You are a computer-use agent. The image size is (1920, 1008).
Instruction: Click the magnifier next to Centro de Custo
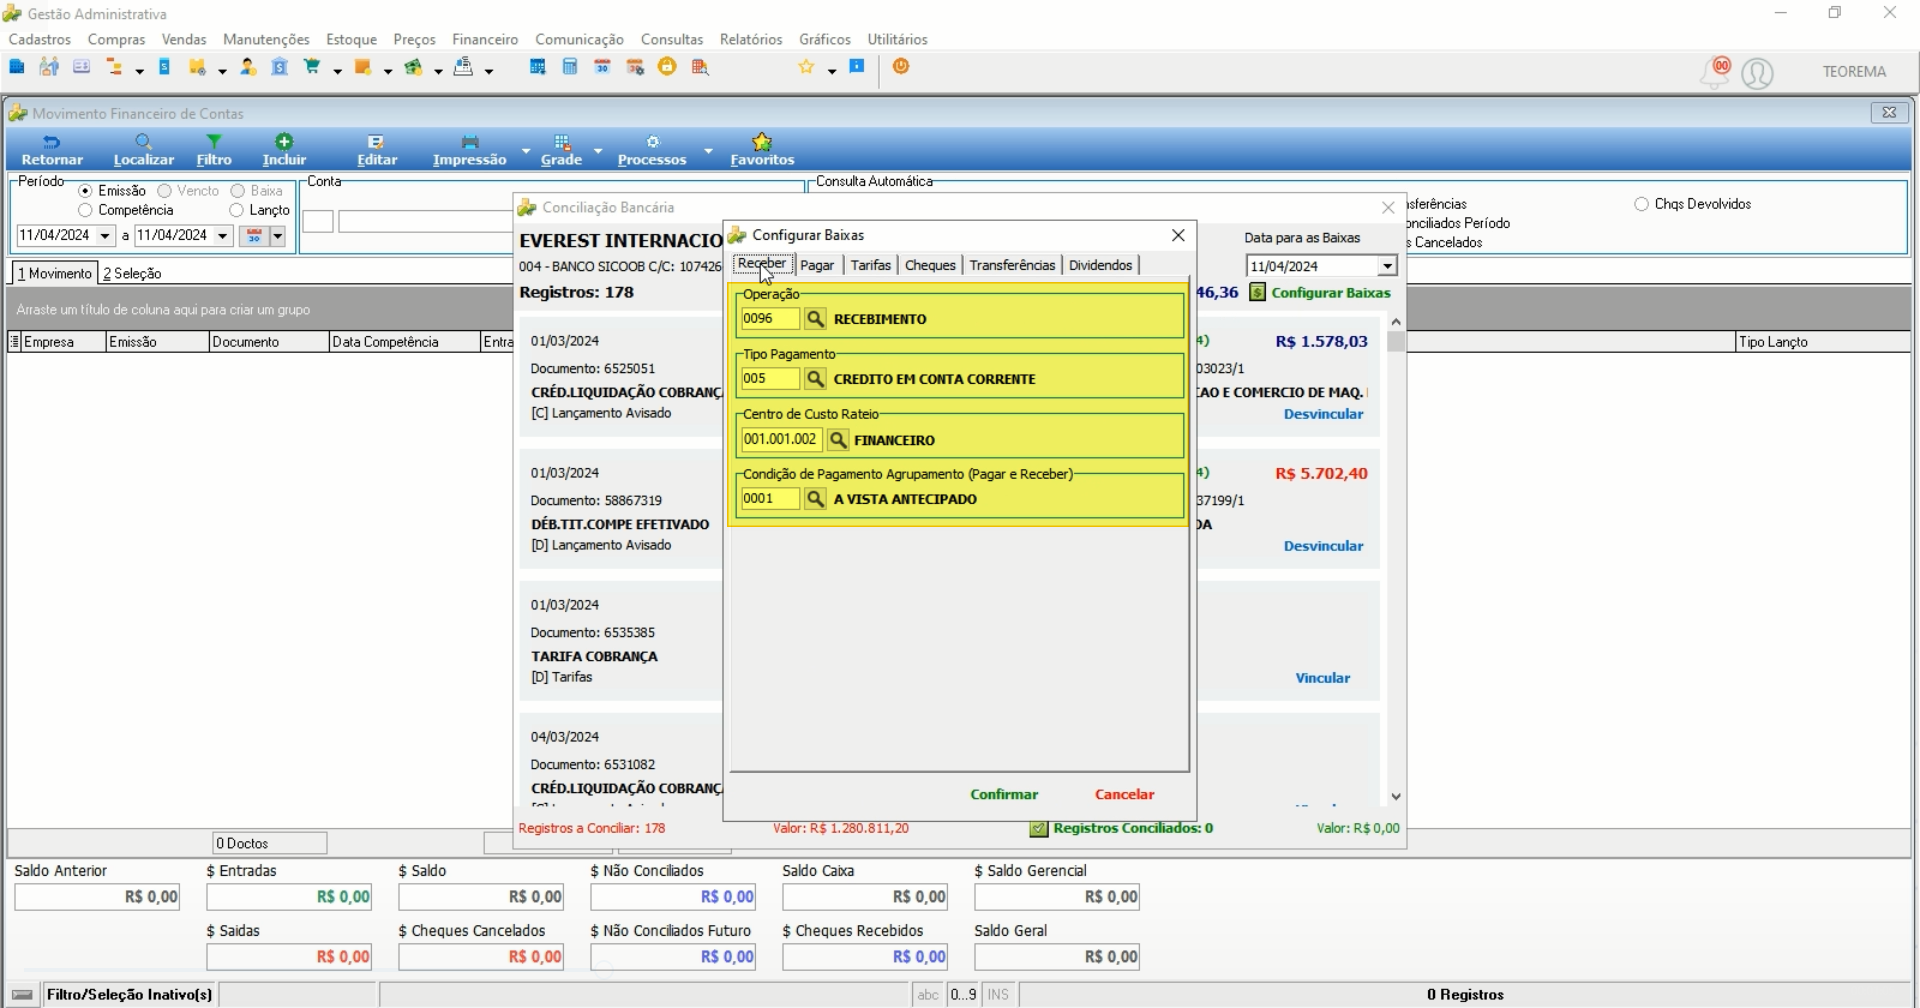pos(838,440)
